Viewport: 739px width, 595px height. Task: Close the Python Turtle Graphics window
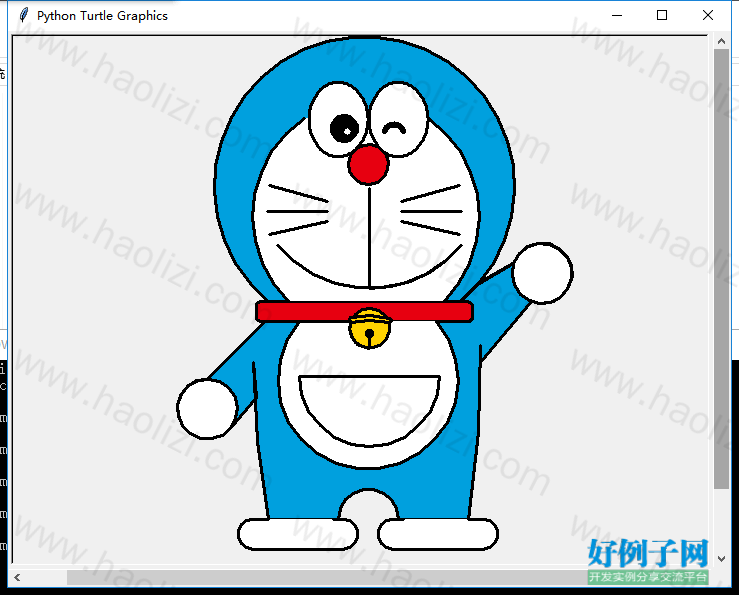707,15
